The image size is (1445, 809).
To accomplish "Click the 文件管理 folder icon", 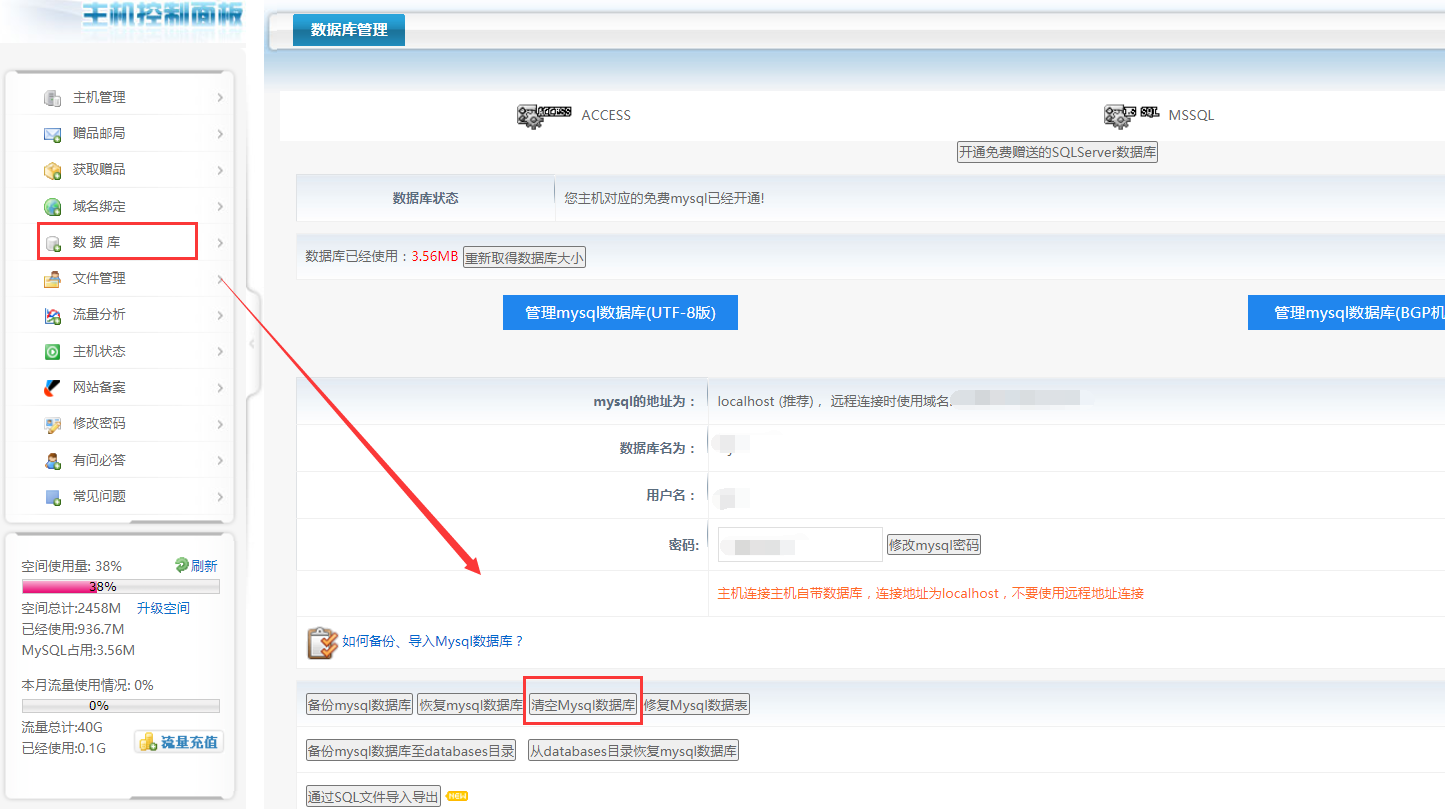I will tap(53, 279).
